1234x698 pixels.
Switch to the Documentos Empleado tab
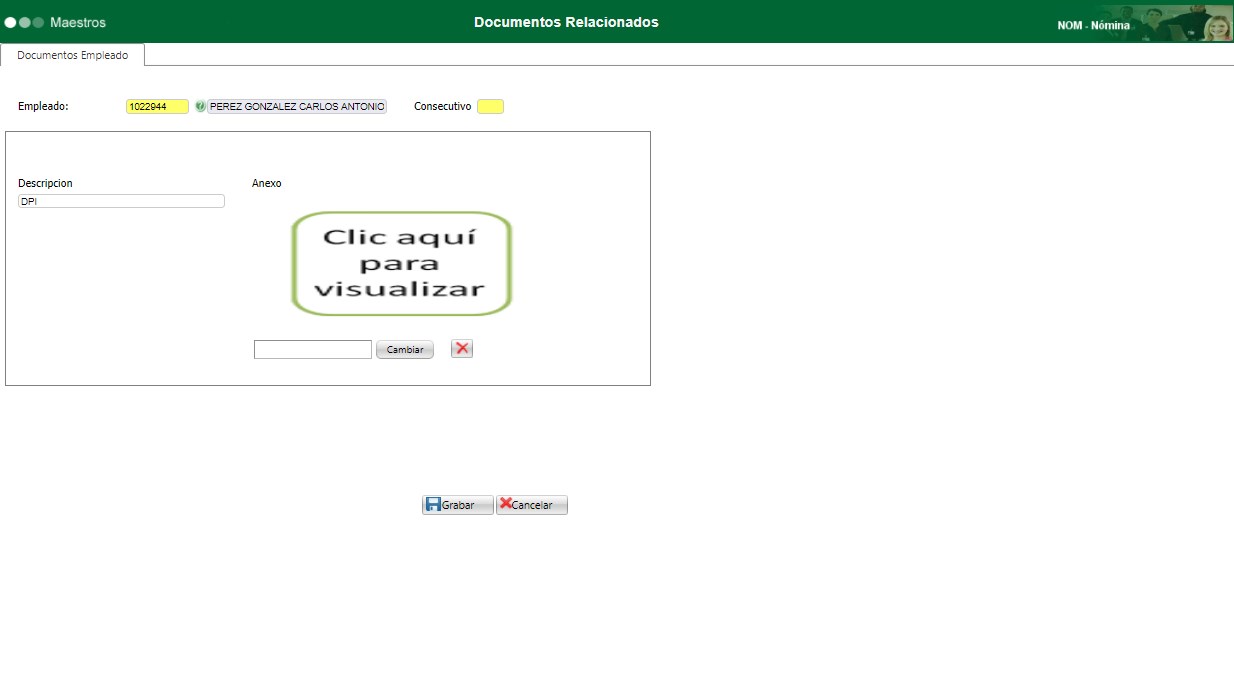point(71,56)
